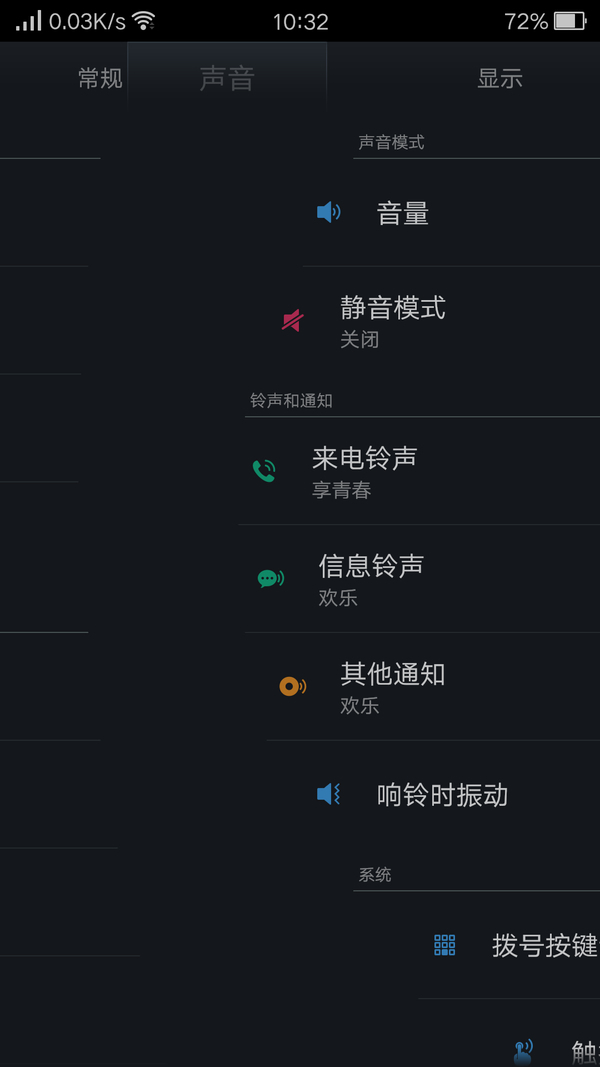Screen dimensions: 600x1067
Task: Select the 声音 tab
Action: [x=227, y=79]
